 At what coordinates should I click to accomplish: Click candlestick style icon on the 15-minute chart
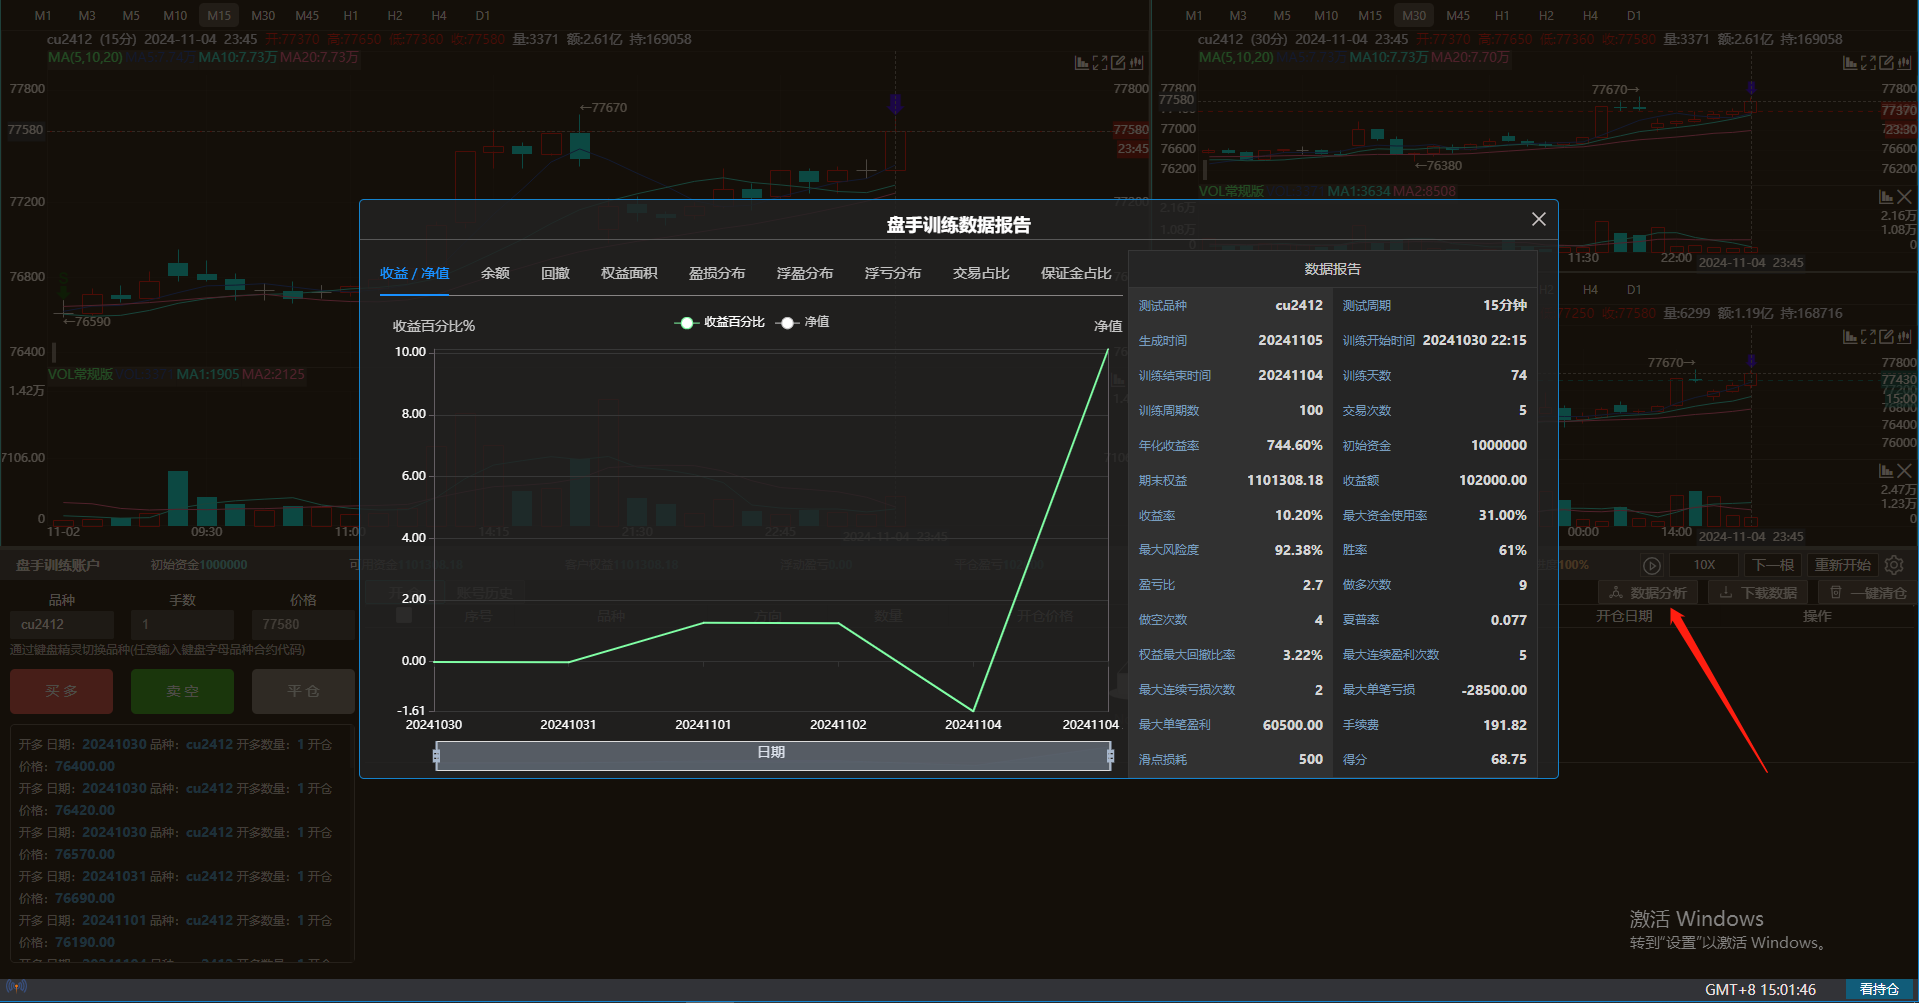pyautogui.click(x=1136, y=63)
